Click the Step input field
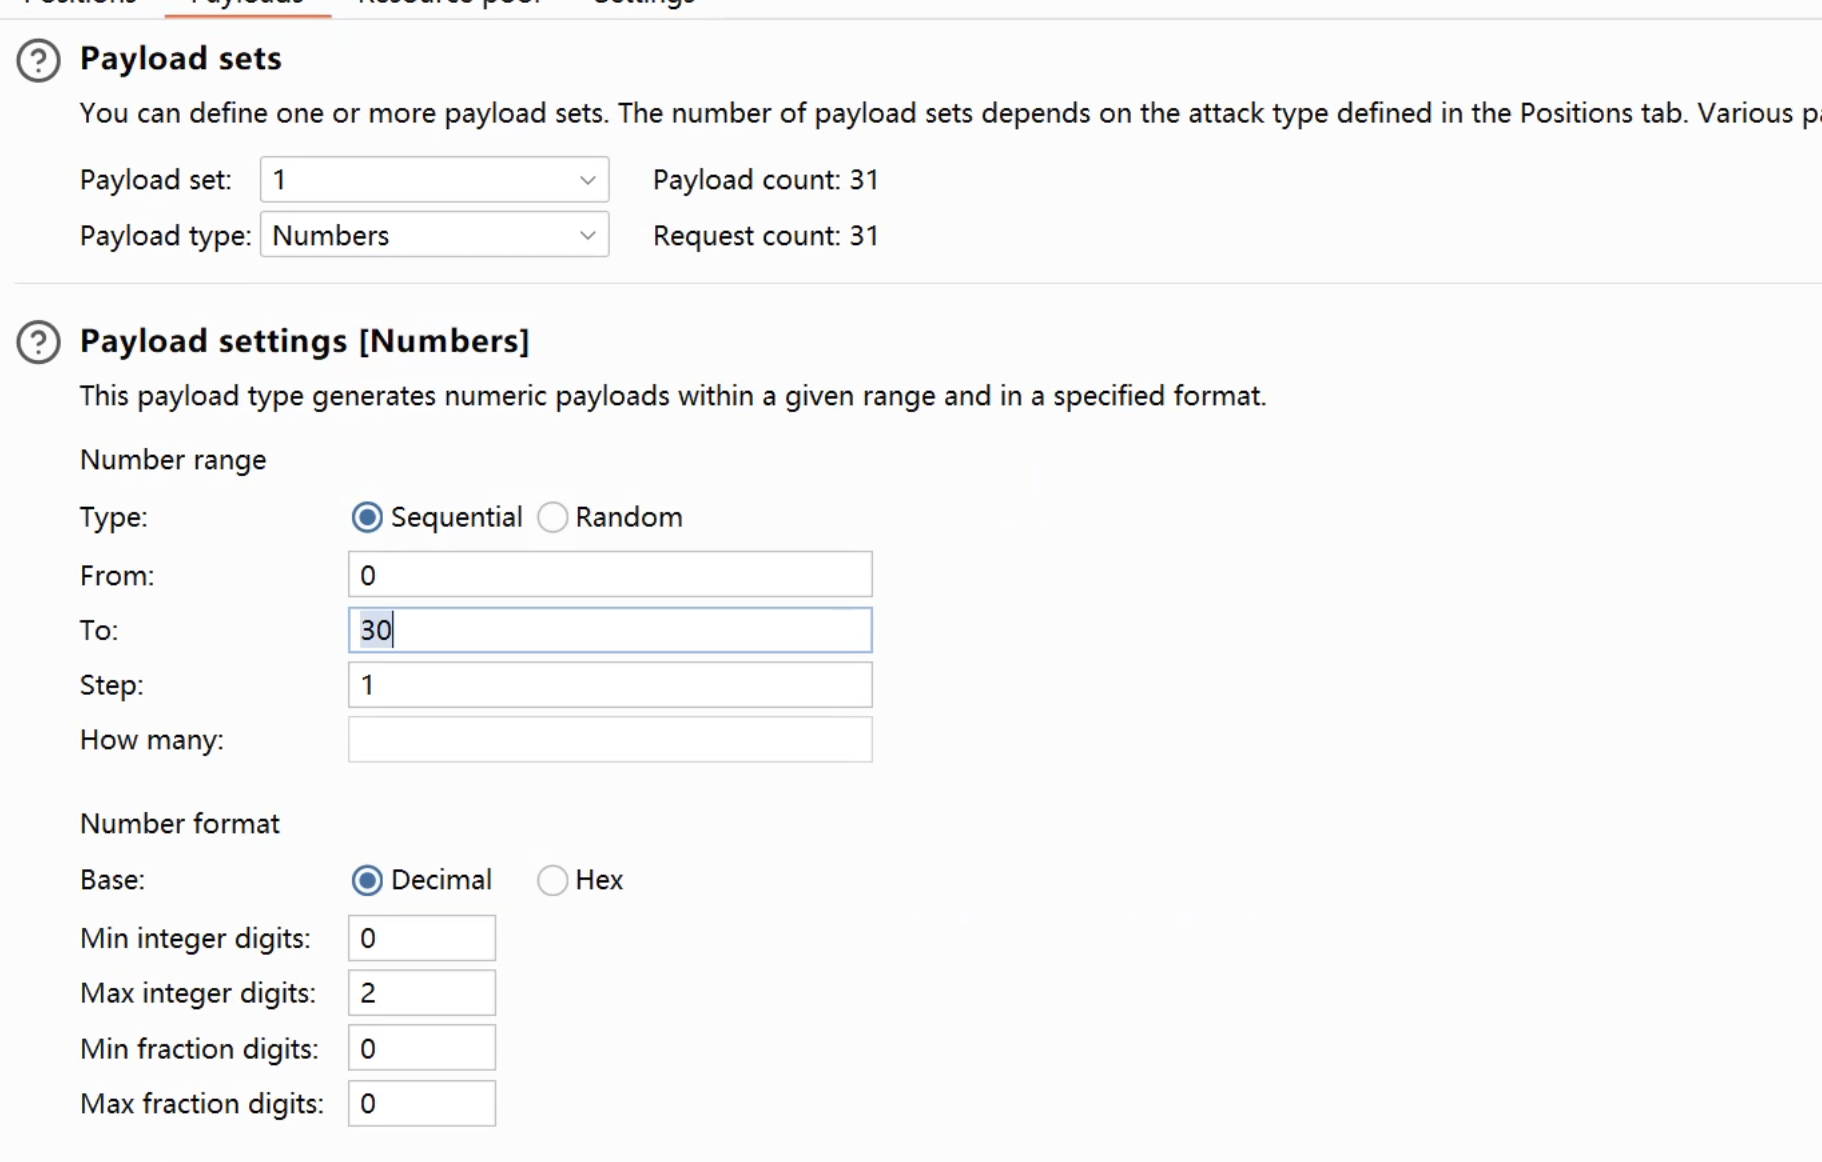1822x1162 pixels. [609, 685]
